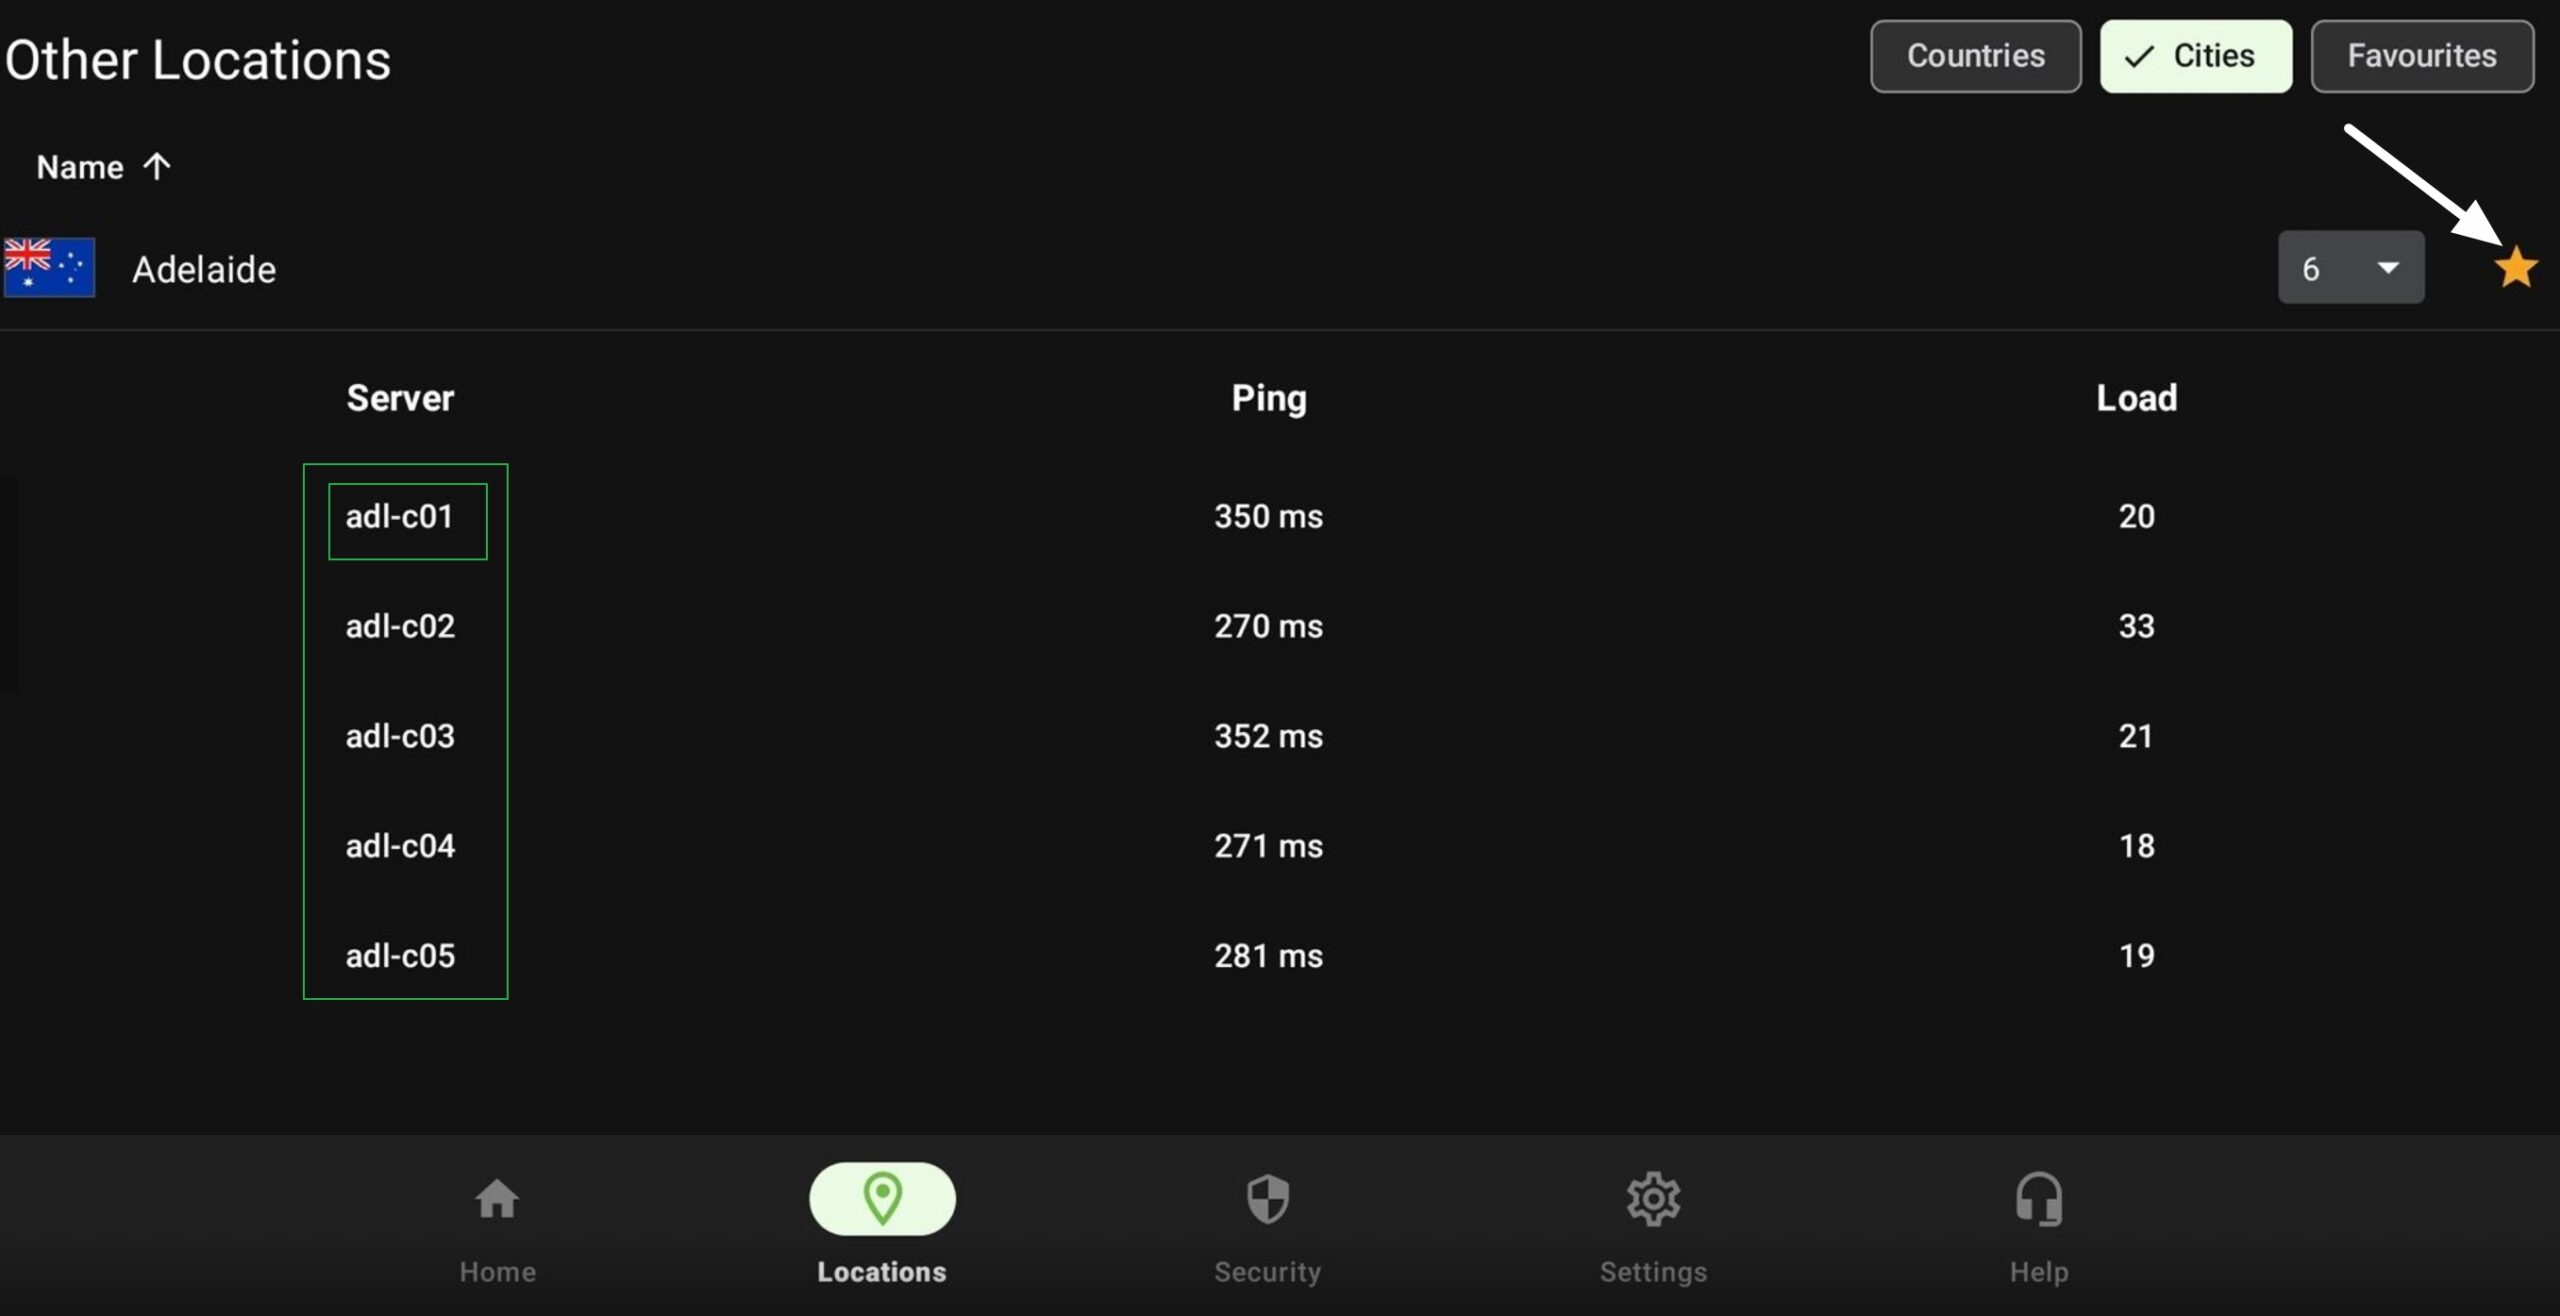
Task: Choose server adl-c03
Action: click(x=400, y=736)
